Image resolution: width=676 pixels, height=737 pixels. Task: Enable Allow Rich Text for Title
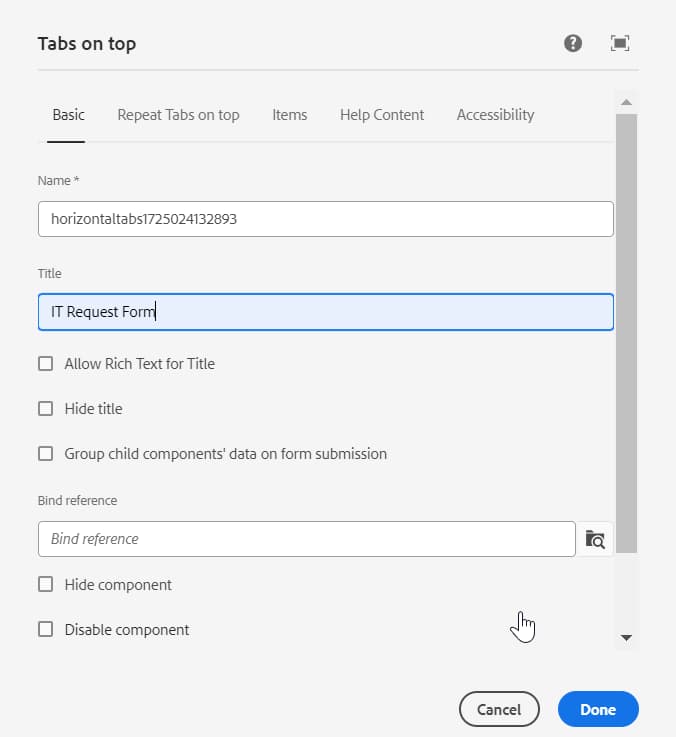[x=45, y=364]
